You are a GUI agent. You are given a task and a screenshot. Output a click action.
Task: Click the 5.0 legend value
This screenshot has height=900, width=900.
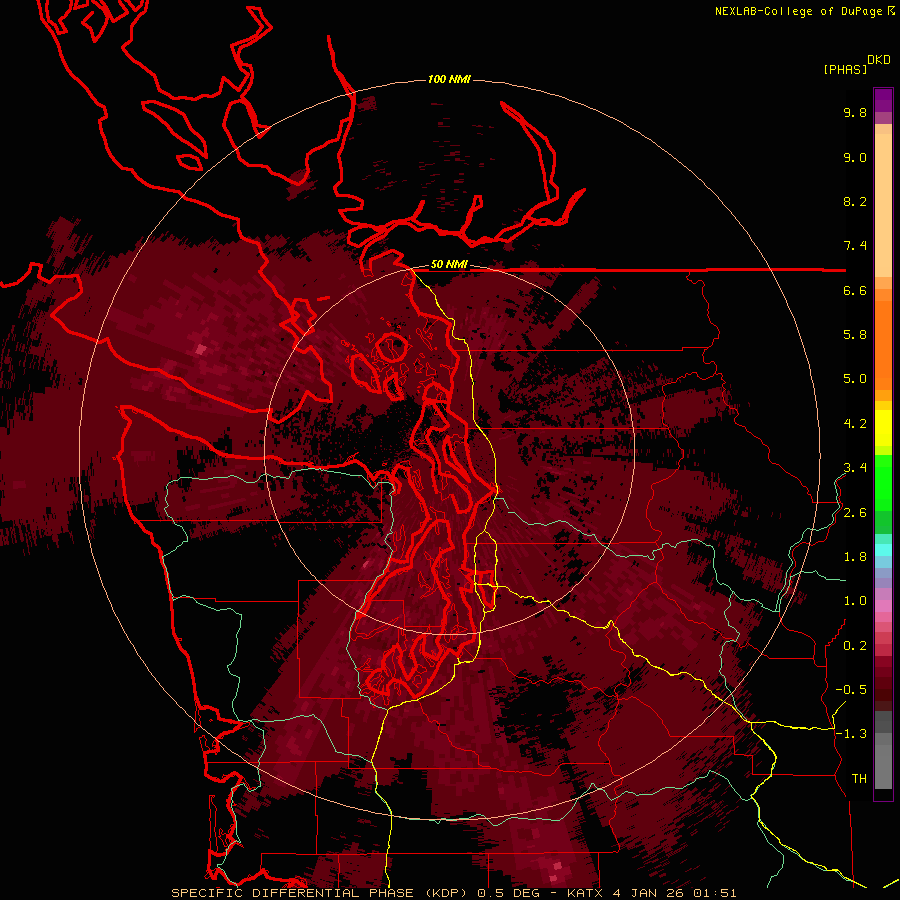click(x=855, y=379)
